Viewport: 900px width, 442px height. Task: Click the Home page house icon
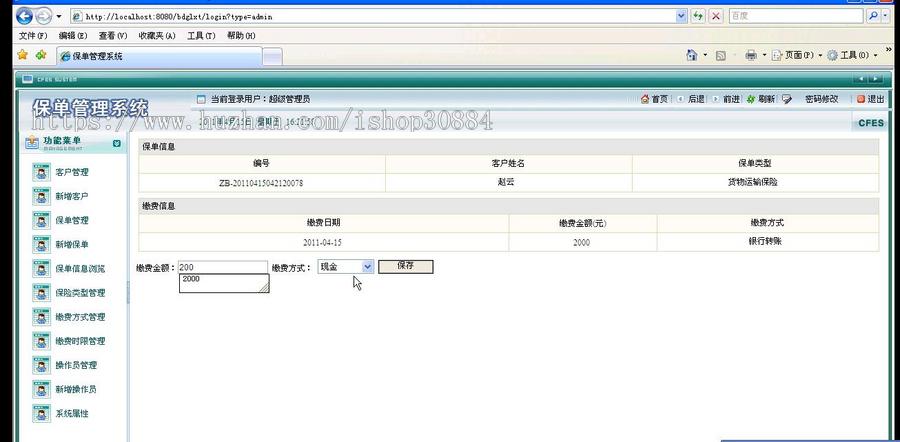pos(692,55)
